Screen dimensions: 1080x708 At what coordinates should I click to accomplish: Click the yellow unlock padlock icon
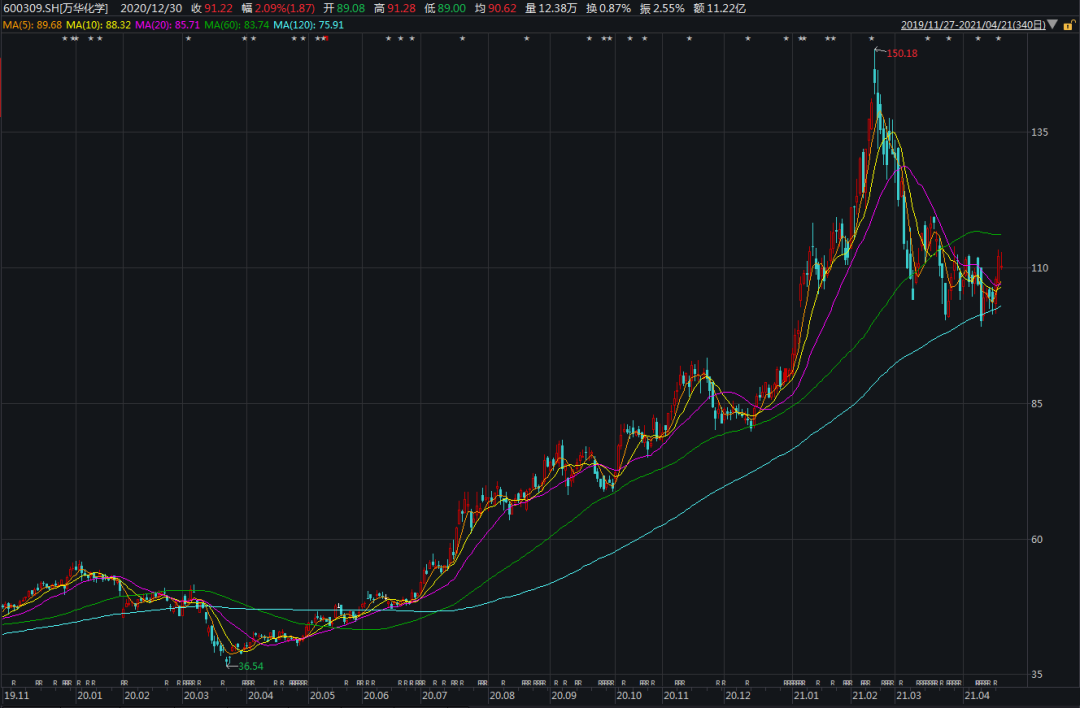(x=1069, y=25)
